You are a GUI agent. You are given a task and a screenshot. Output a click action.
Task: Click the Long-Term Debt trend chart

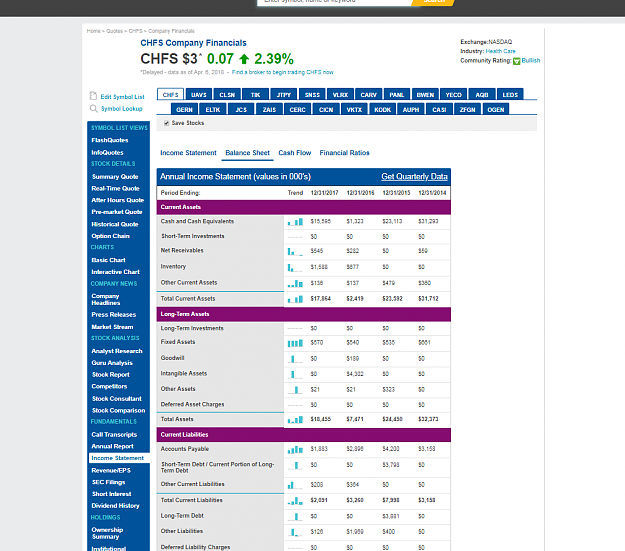(x=295, y=517)
